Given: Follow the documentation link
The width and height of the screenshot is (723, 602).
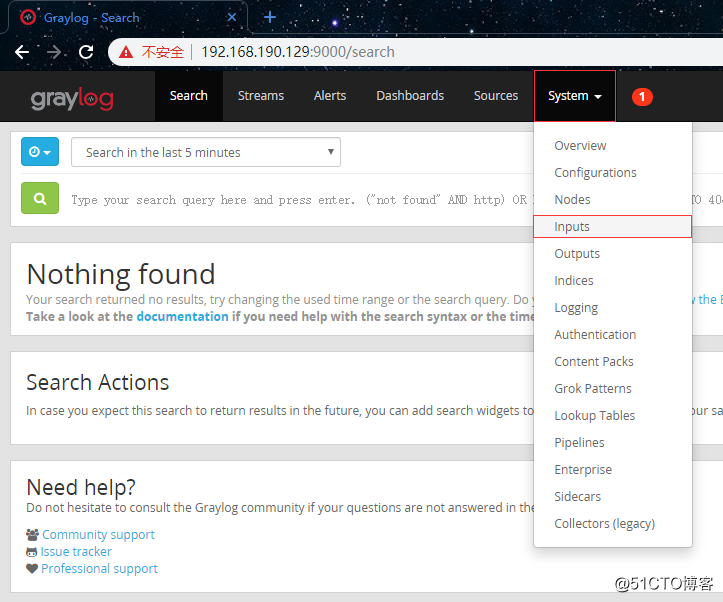Looking at the screenshot, I should (x=183, y=317).
